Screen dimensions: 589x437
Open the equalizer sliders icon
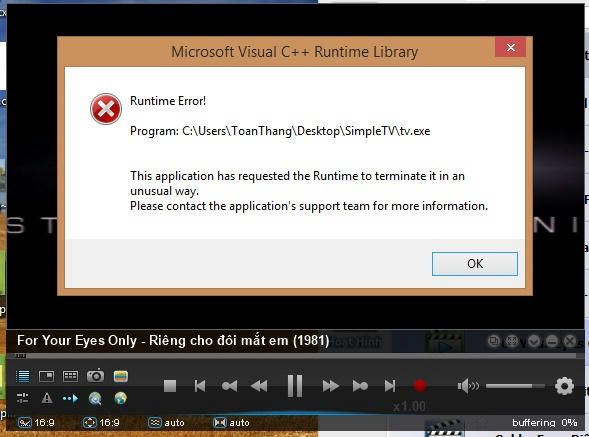(x=23, y=398)
